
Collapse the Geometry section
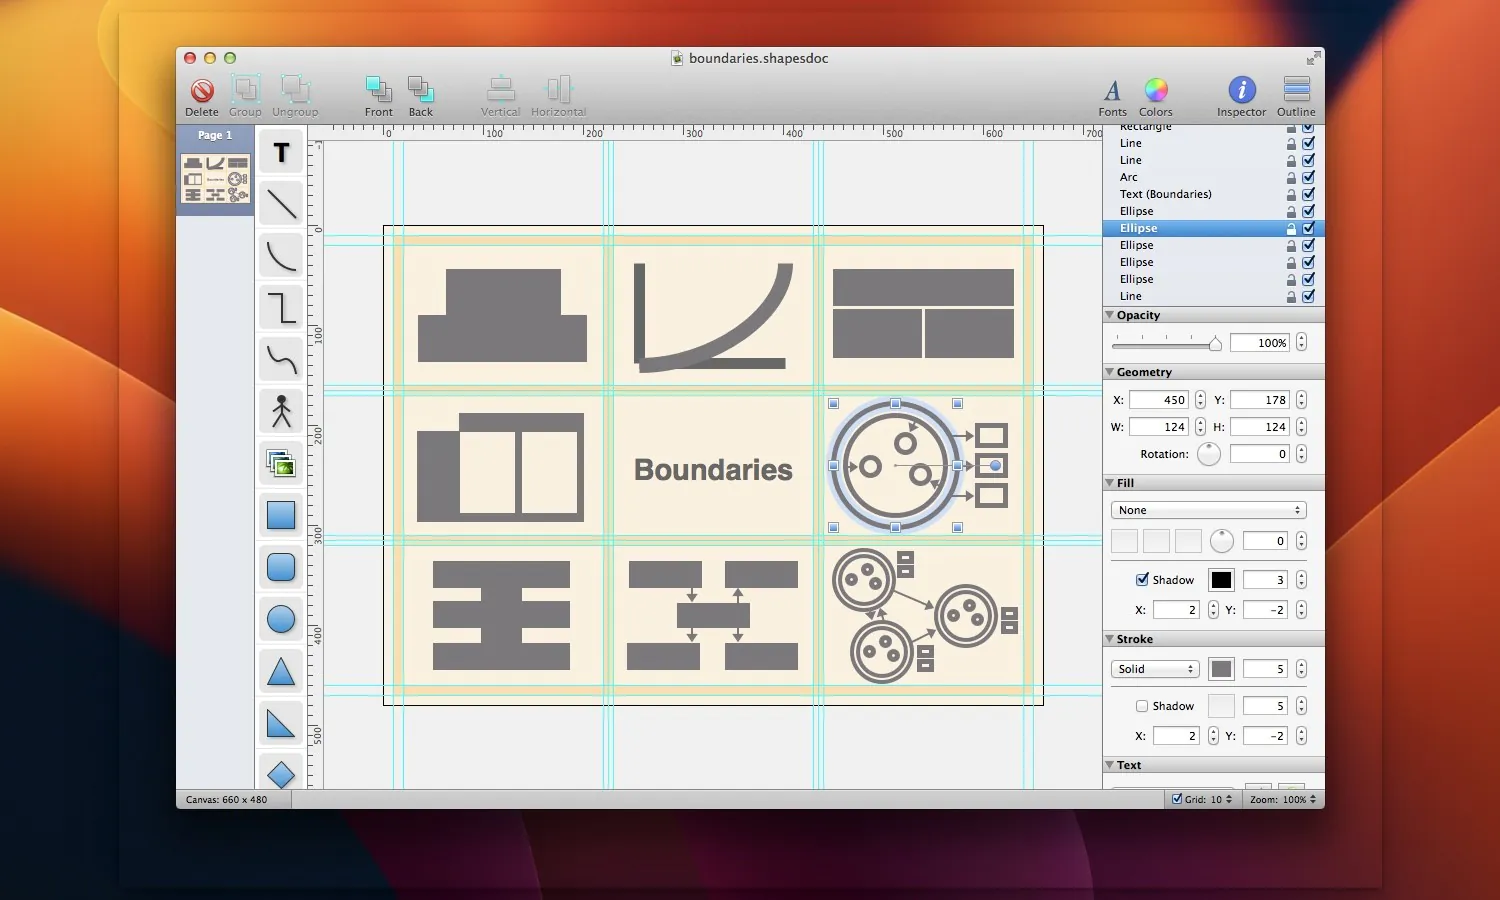coord(1110,372)
